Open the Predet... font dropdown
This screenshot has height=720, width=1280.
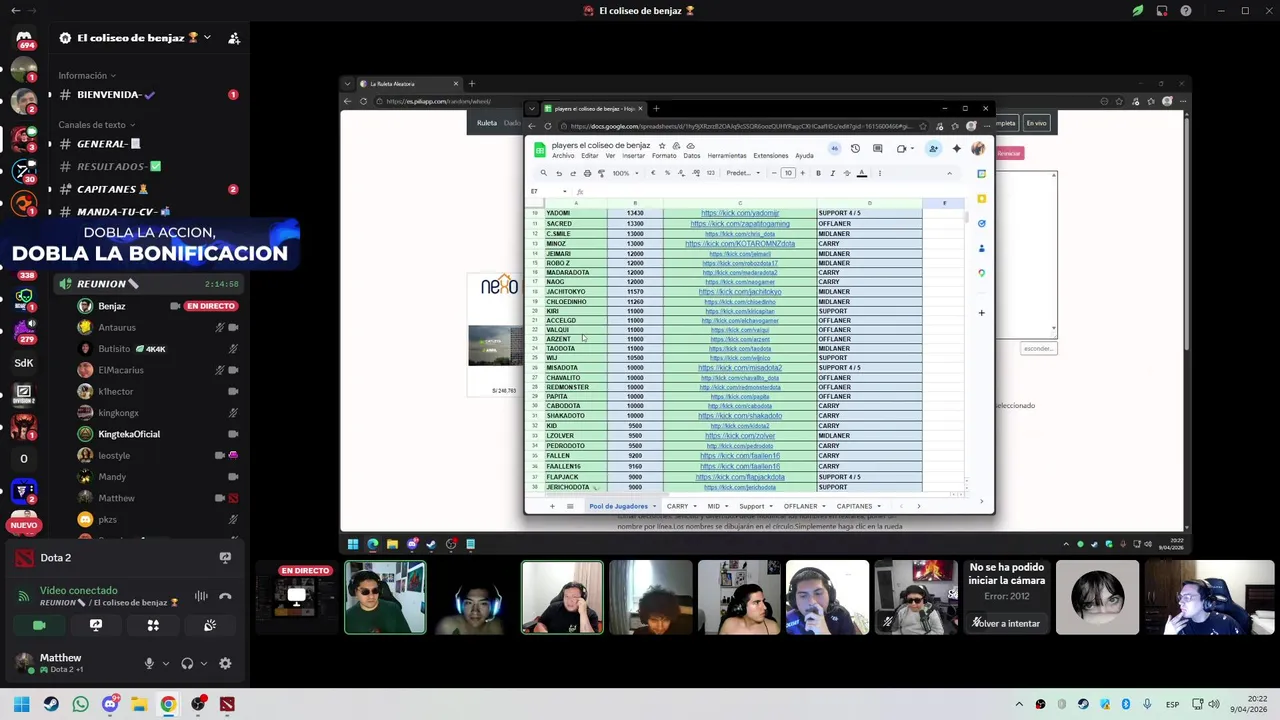tap(743, 173)
